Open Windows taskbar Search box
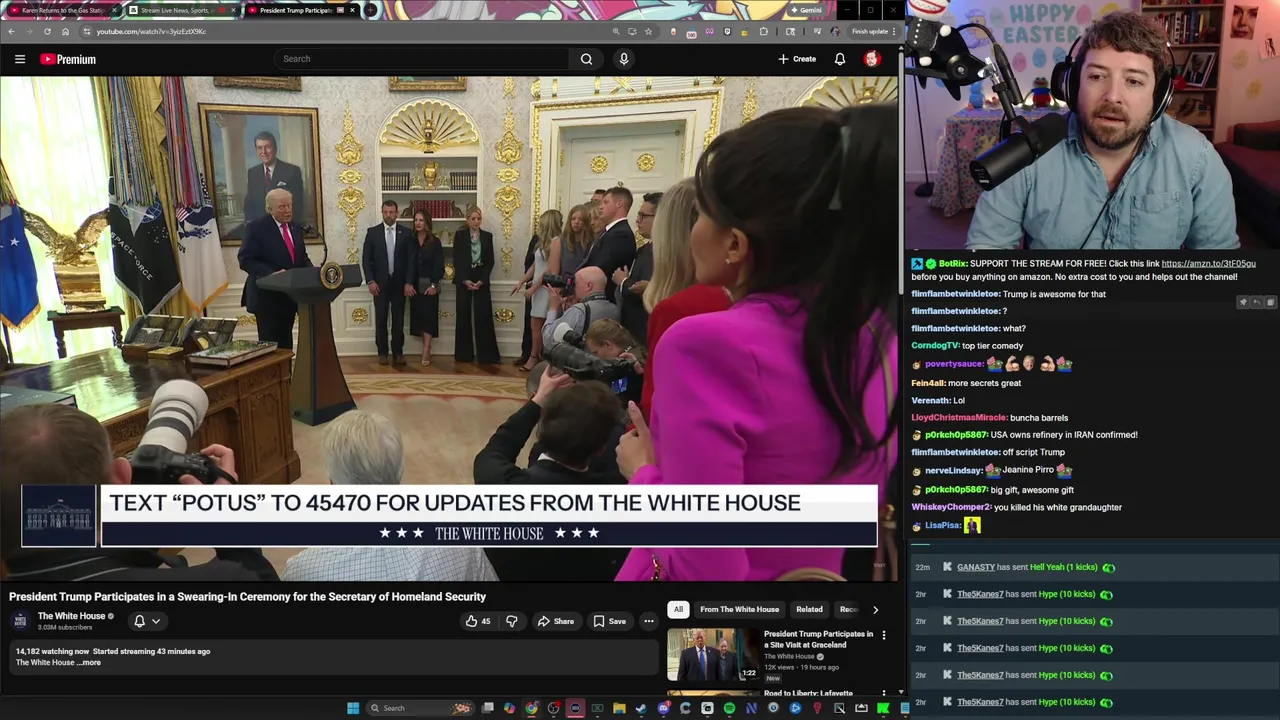This screenshot has width=1280, height=720. click(418, 708)
